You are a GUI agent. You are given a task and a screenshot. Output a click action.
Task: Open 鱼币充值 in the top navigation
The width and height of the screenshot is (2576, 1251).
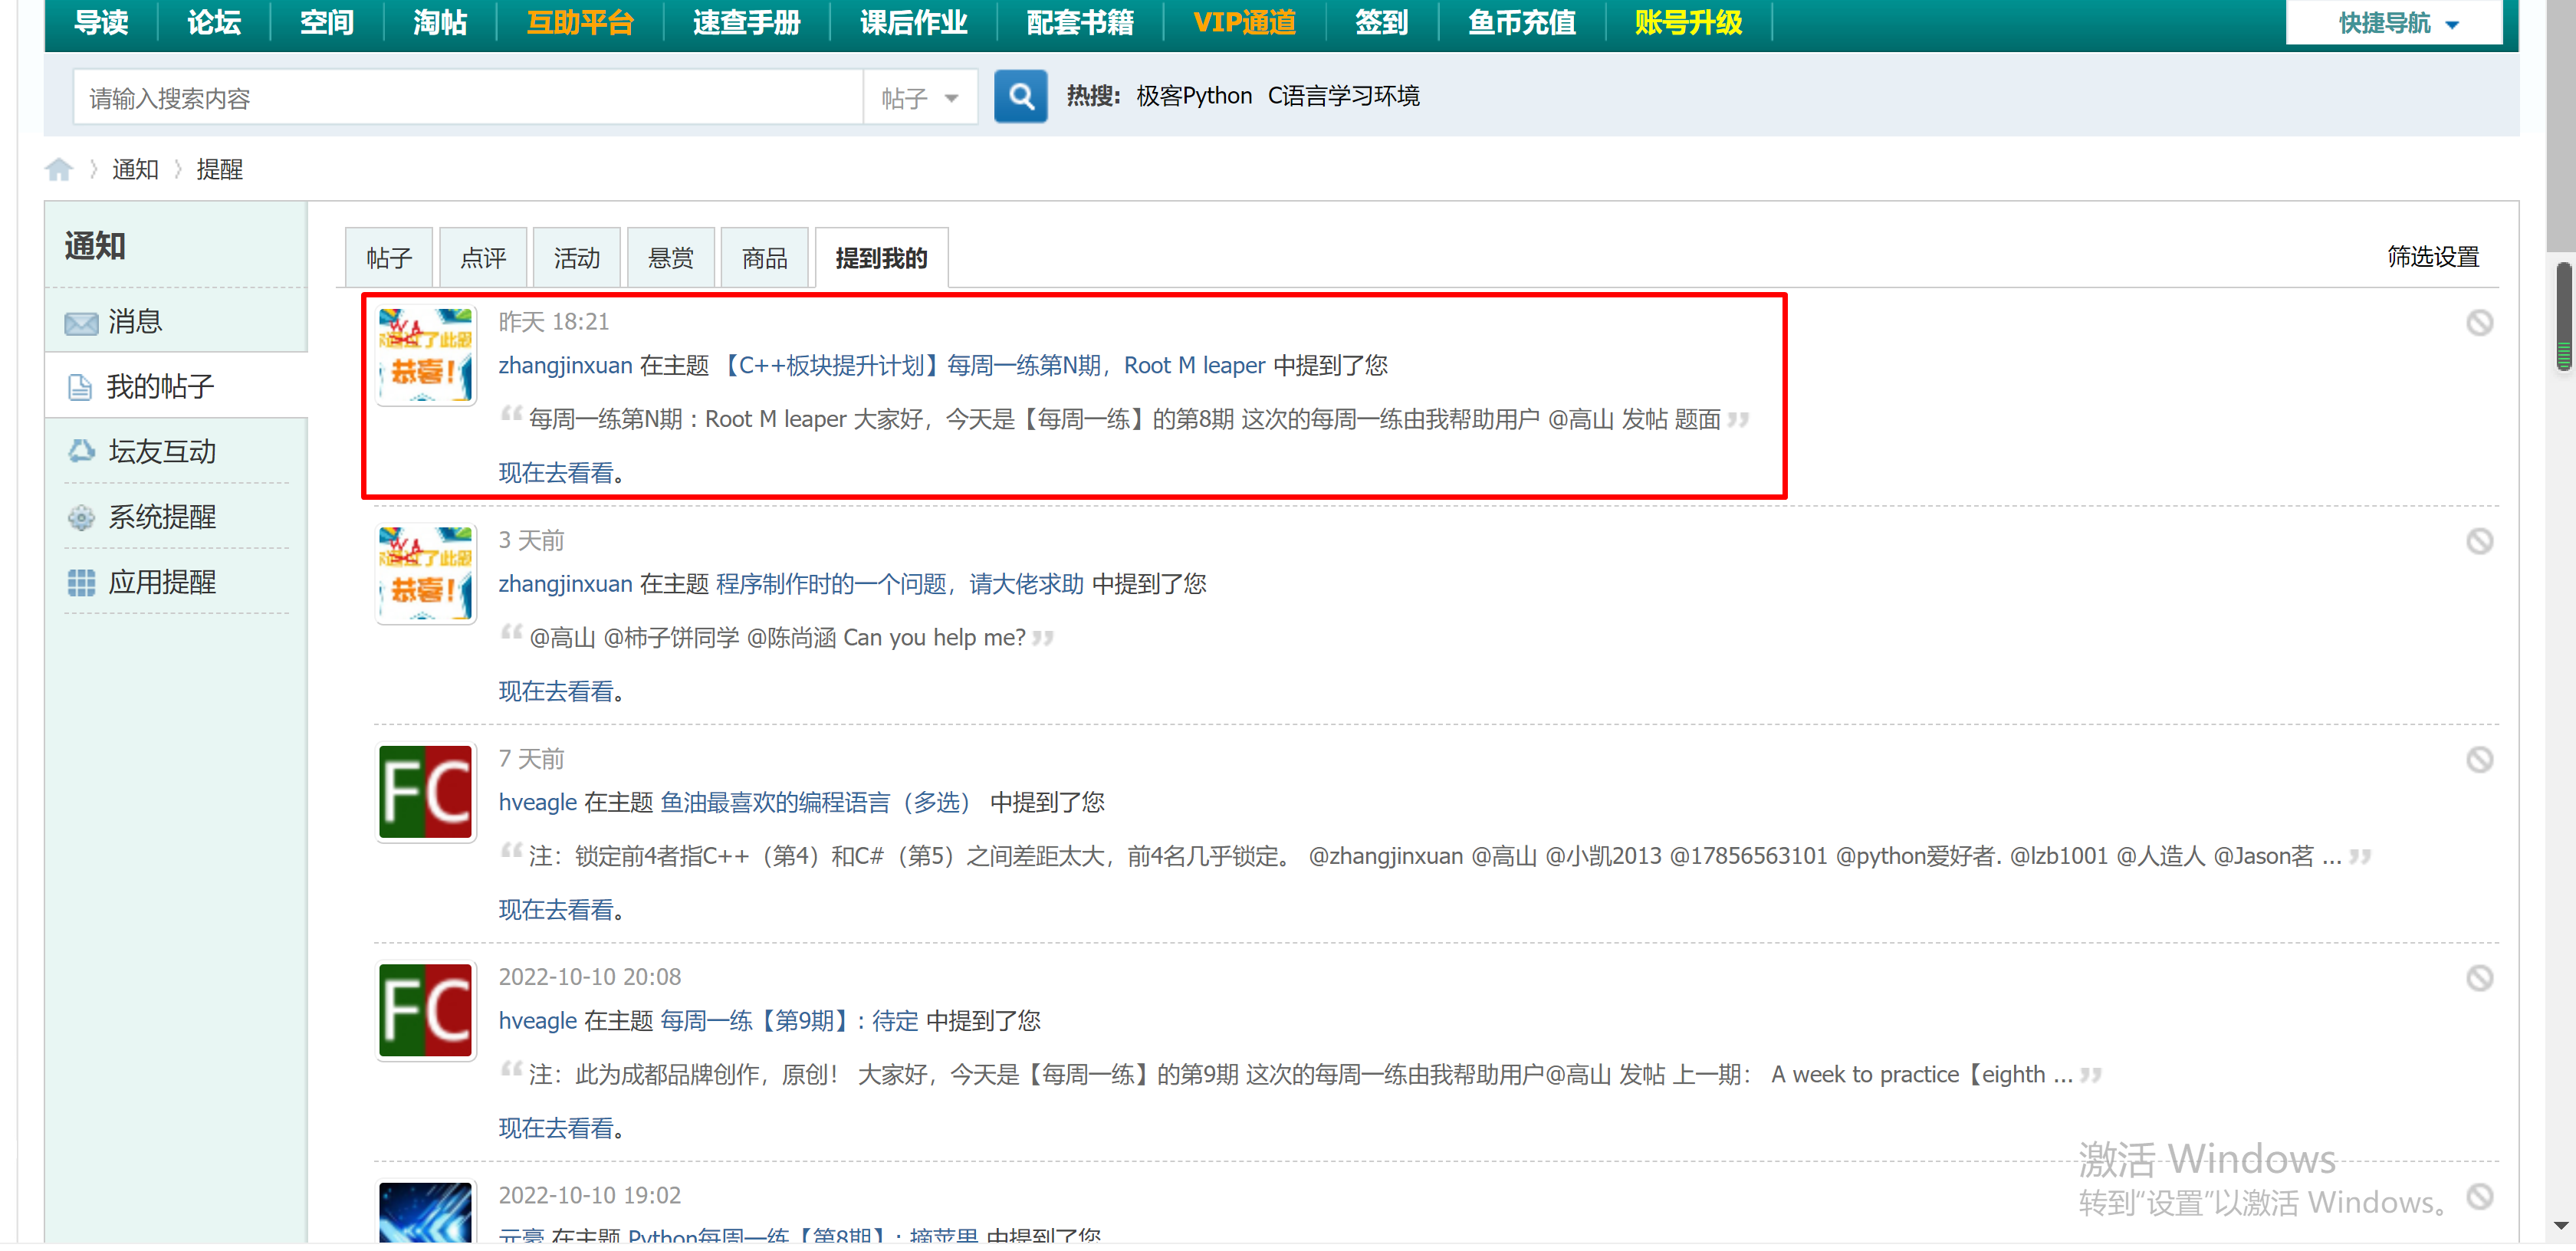(x=1521, y=22)
